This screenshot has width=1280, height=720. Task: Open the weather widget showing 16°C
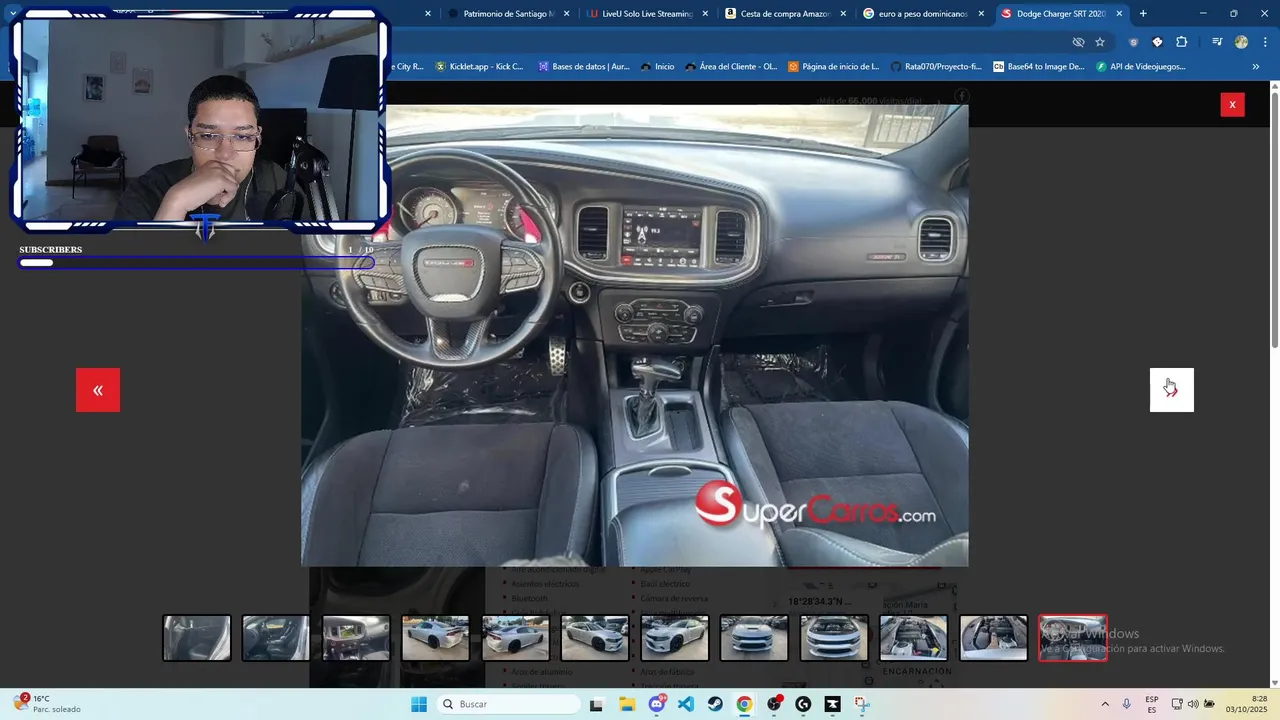pos(47,704)
